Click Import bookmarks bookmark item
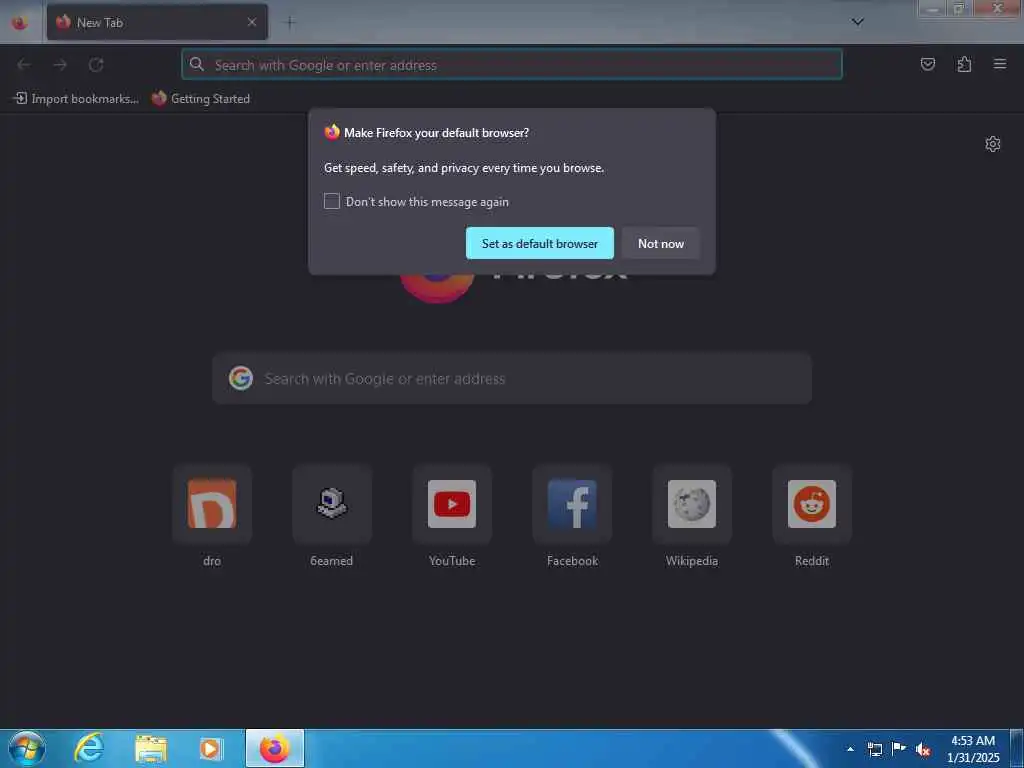1024x768 pixels. pyautogui.click(x=76, y=99)
